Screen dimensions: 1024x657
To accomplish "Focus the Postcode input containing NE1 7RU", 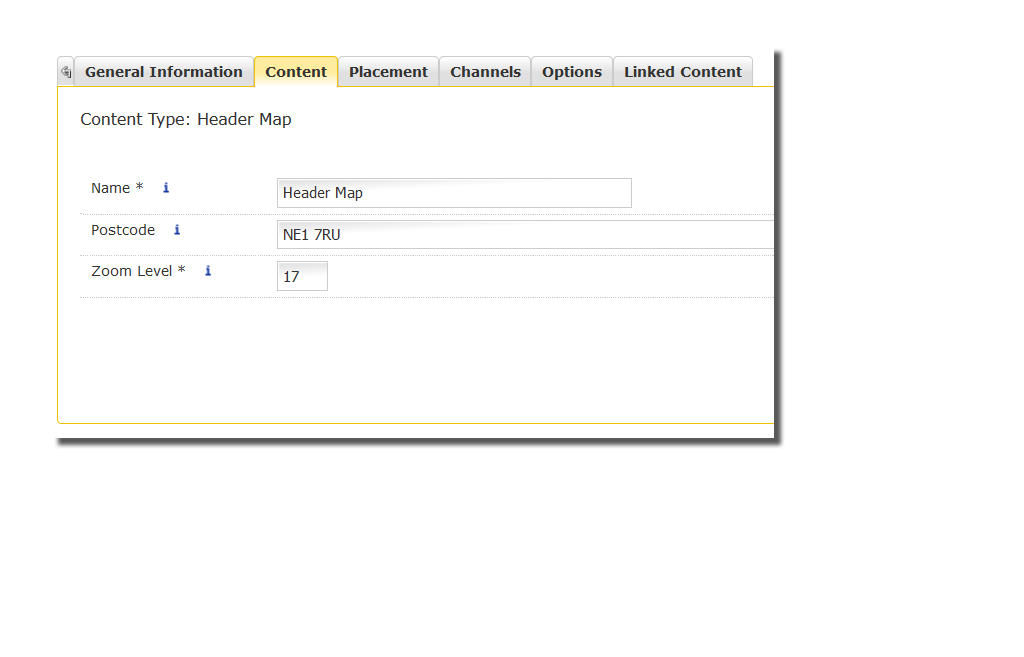I will click(x=525, y=235).
